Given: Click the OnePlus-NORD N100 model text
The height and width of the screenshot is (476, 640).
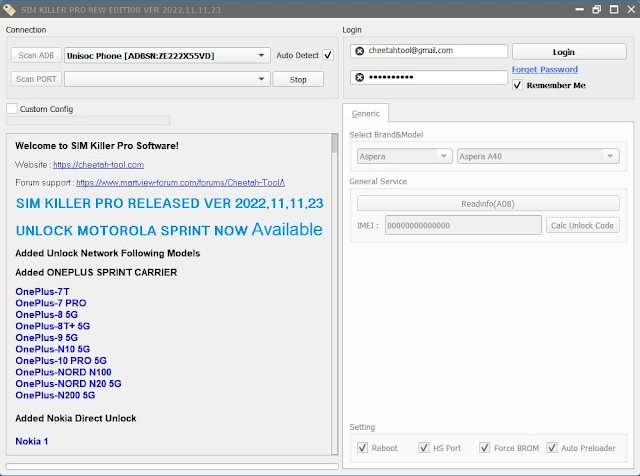Looking at the screenshot, I should [63, 372].
